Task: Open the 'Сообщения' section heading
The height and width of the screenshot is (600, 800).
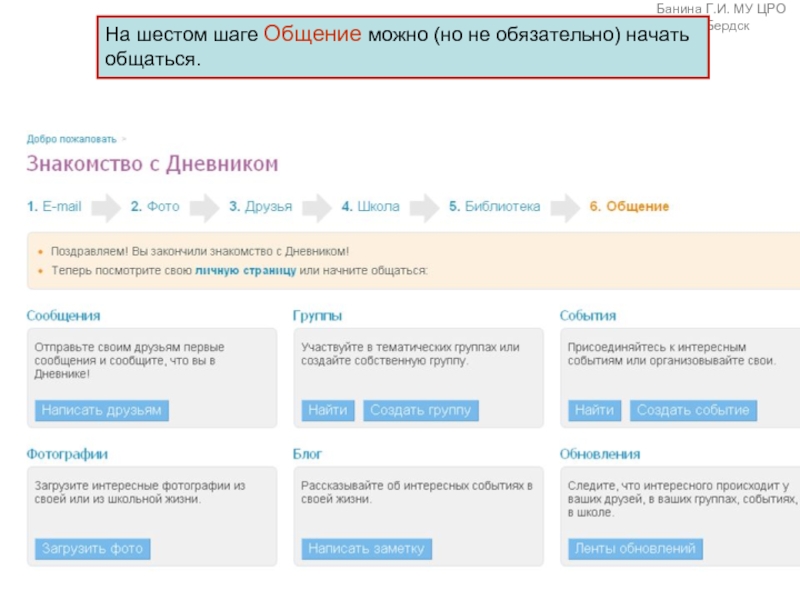Action: pyautogui.click(x=63, y=316)
